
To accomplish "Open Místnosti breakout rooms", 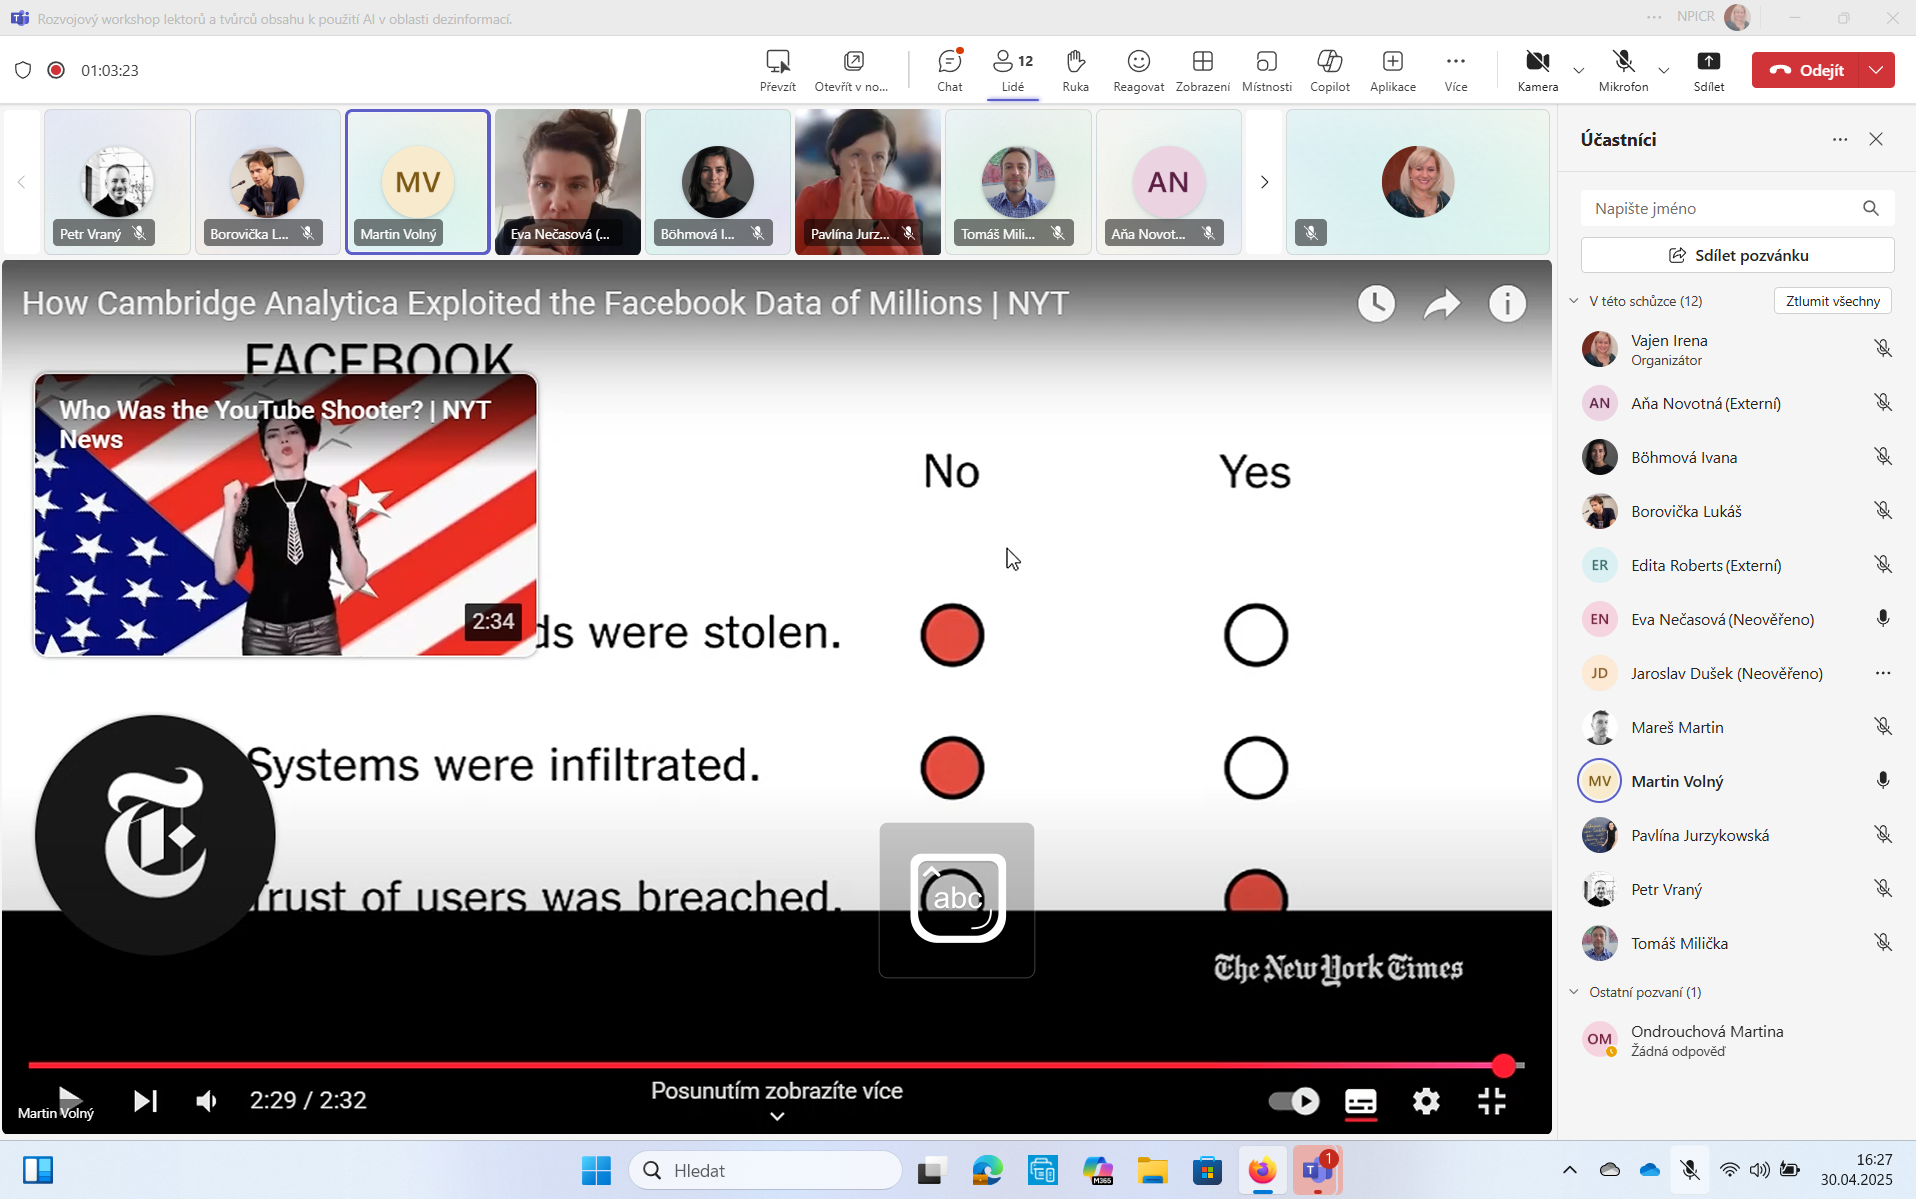I will pyautogui.click(x=1266, y=70).
